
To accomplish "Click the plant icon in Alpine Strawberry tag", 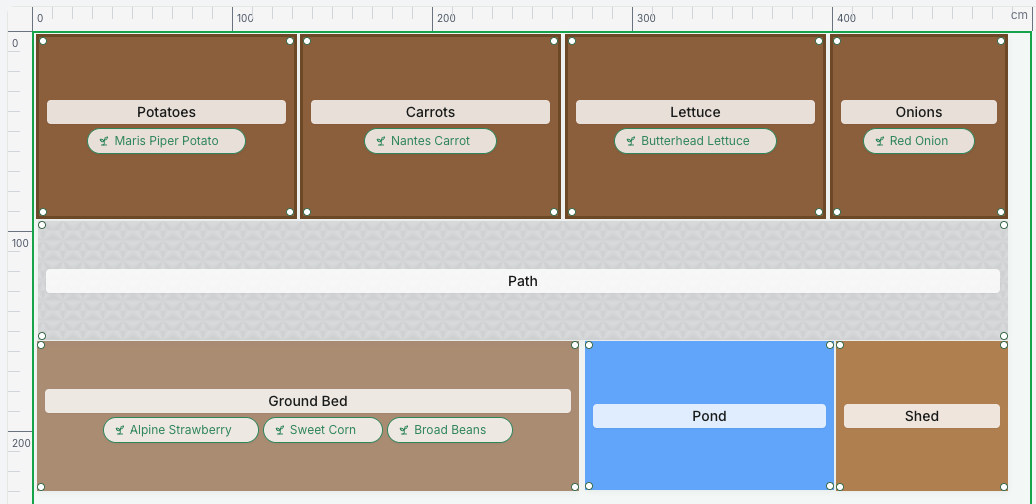I will 120,430.
